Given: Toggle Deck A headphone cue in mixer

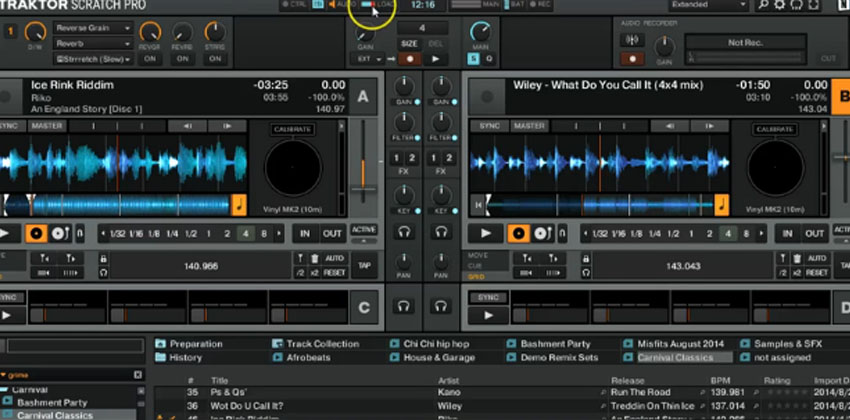Looking at the screenshot, I should click(x=403, y=233).
